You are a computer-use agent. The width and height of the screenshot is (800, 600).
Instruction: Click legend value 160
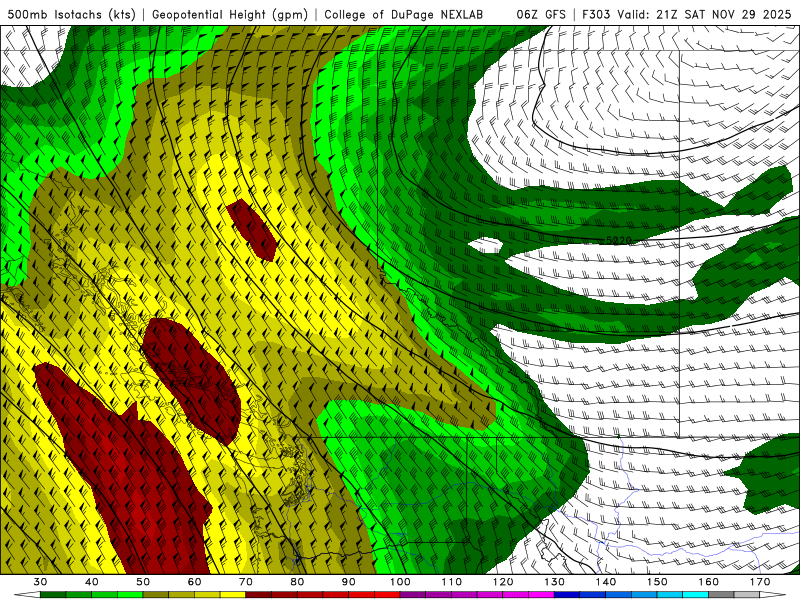click(708, 582)
